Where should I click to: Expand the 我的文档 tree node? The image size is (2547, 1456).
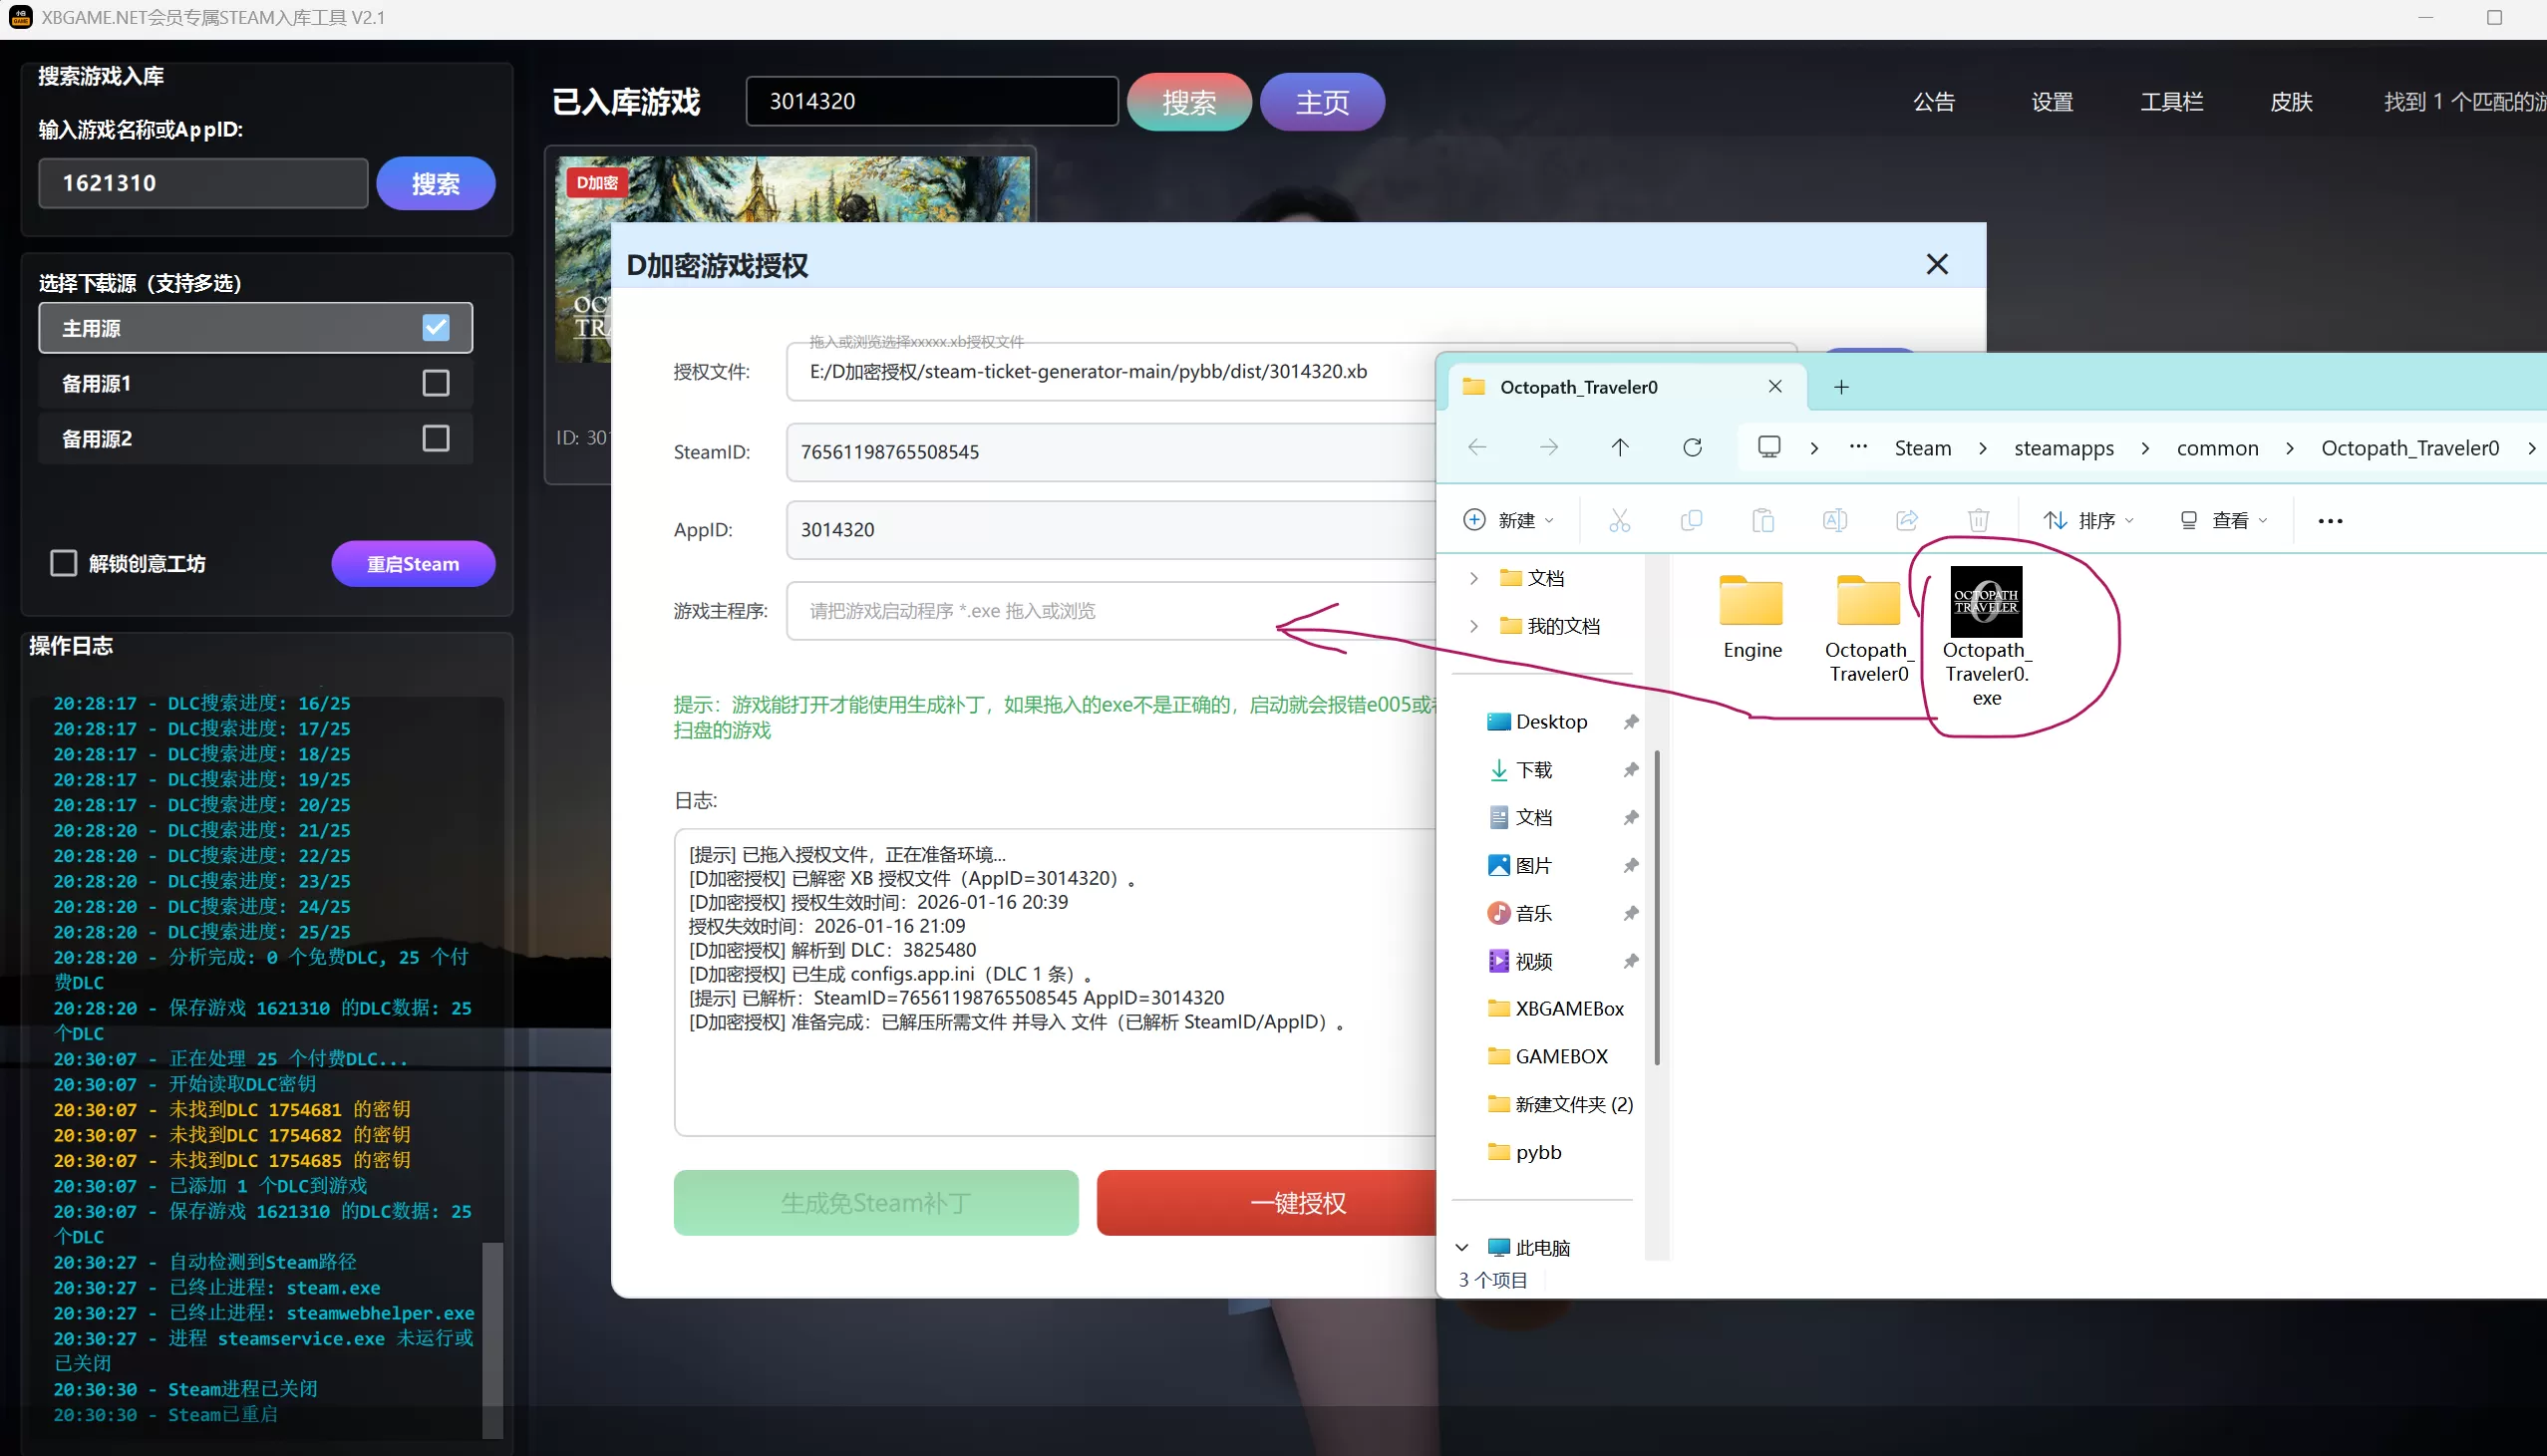pyautogui.click(x=1473, y=626)
